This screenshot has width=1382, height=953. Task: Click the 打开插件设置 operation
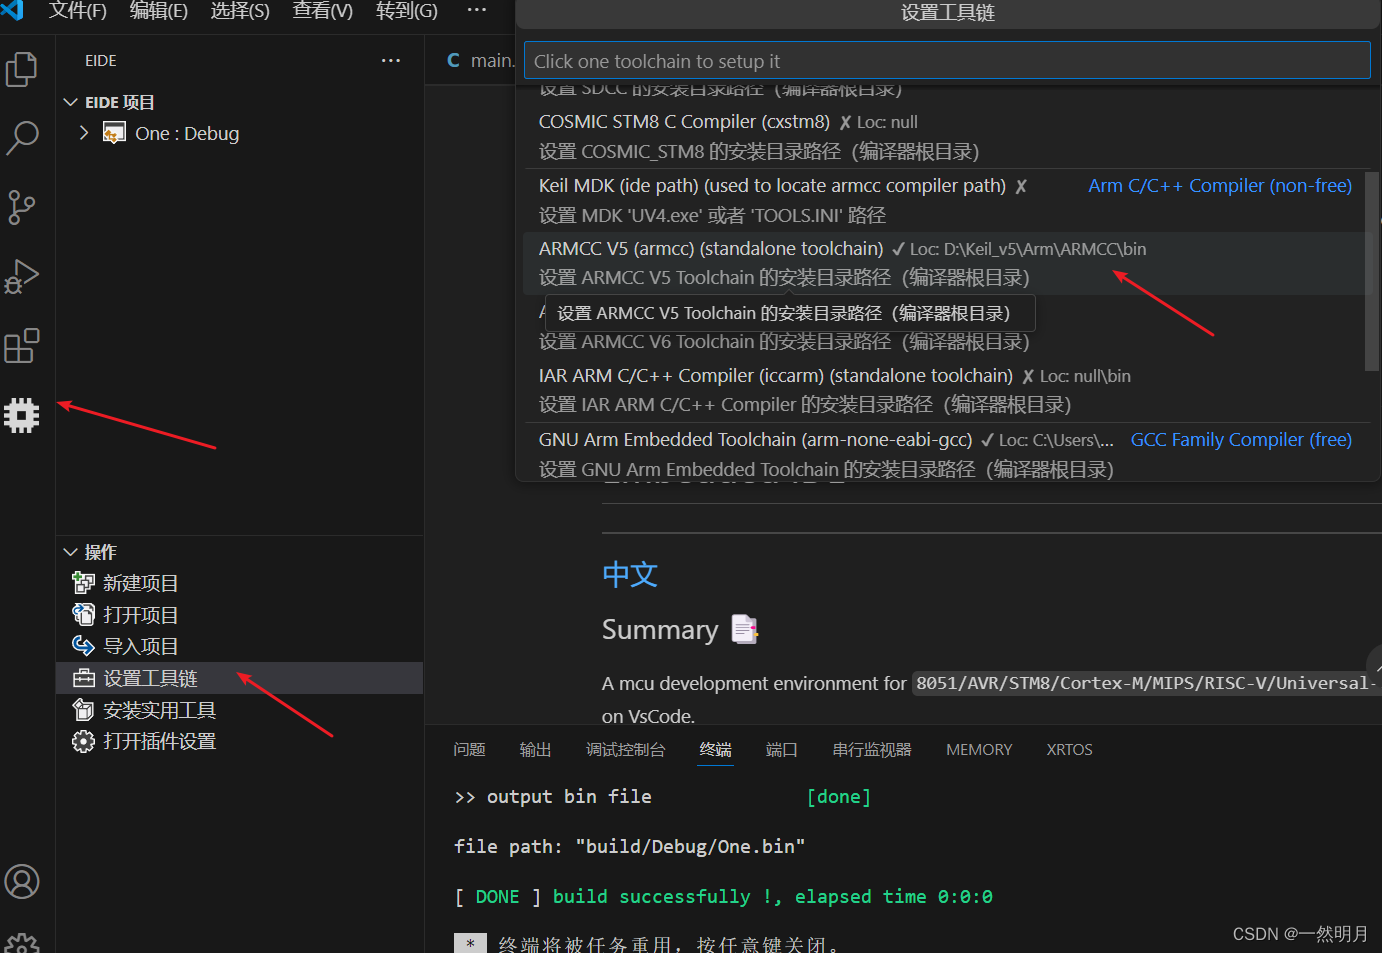pyautogui.click(x=240, y=741)
